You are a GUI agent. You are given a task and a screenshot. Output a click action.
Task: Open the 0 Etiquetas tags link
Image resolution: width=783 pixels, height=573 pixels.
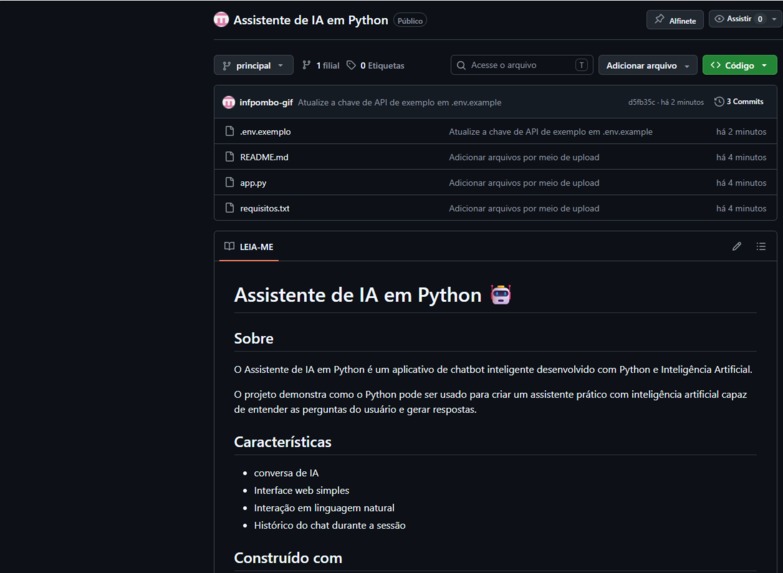point(376,65)
